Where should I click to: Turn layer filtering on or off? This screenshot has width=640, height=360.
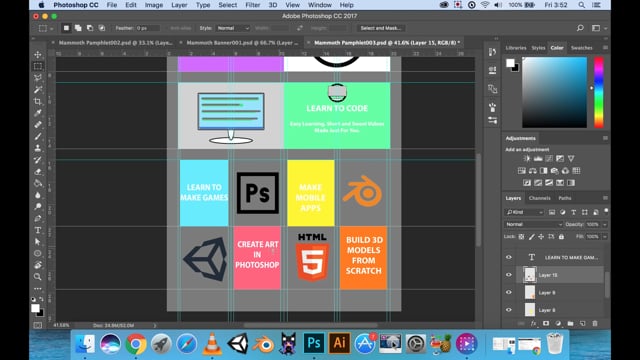pyautogui.click(x=606, y=211)
